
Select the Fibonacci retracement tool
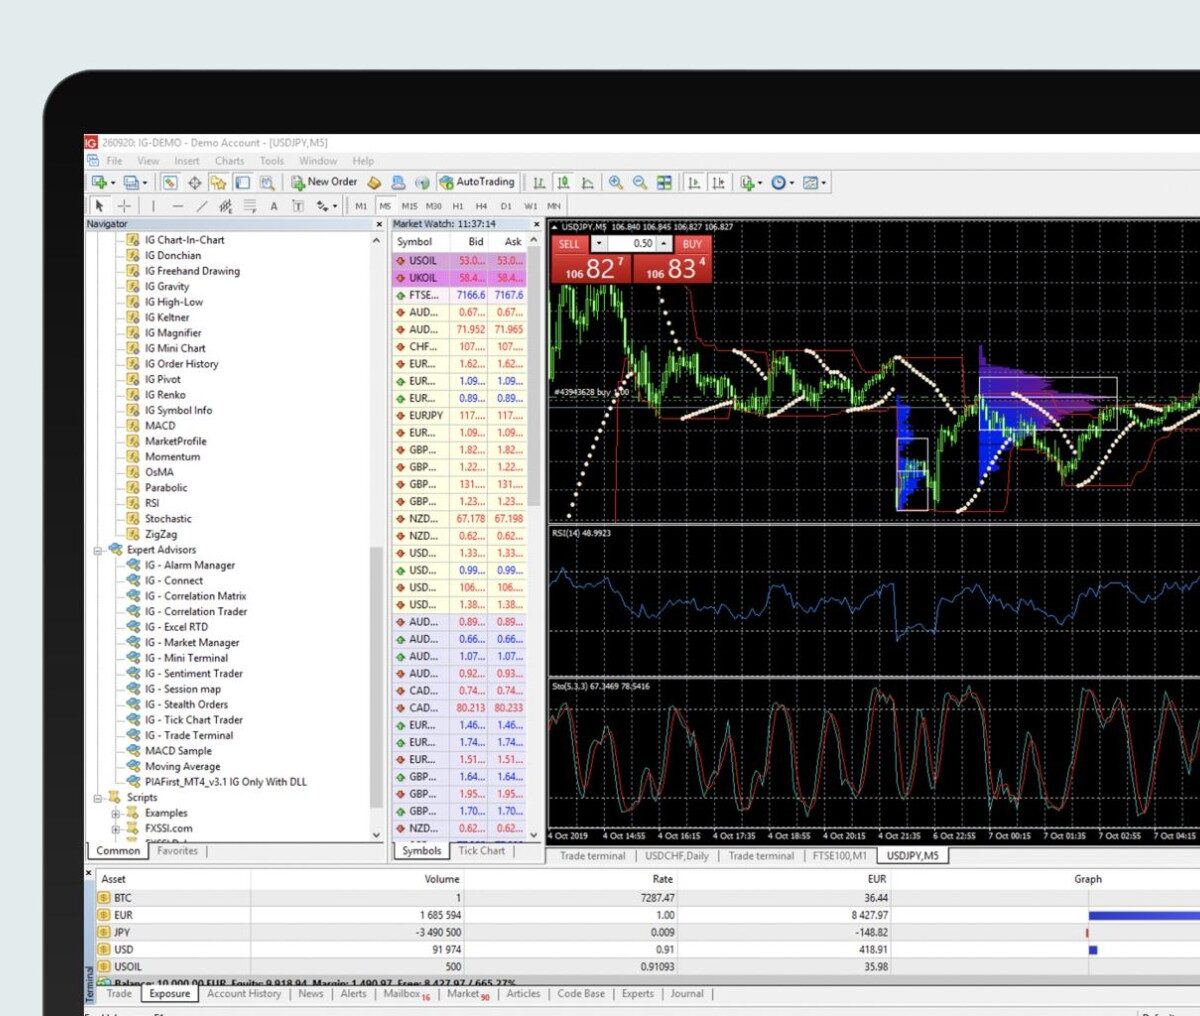pos(249,206)
